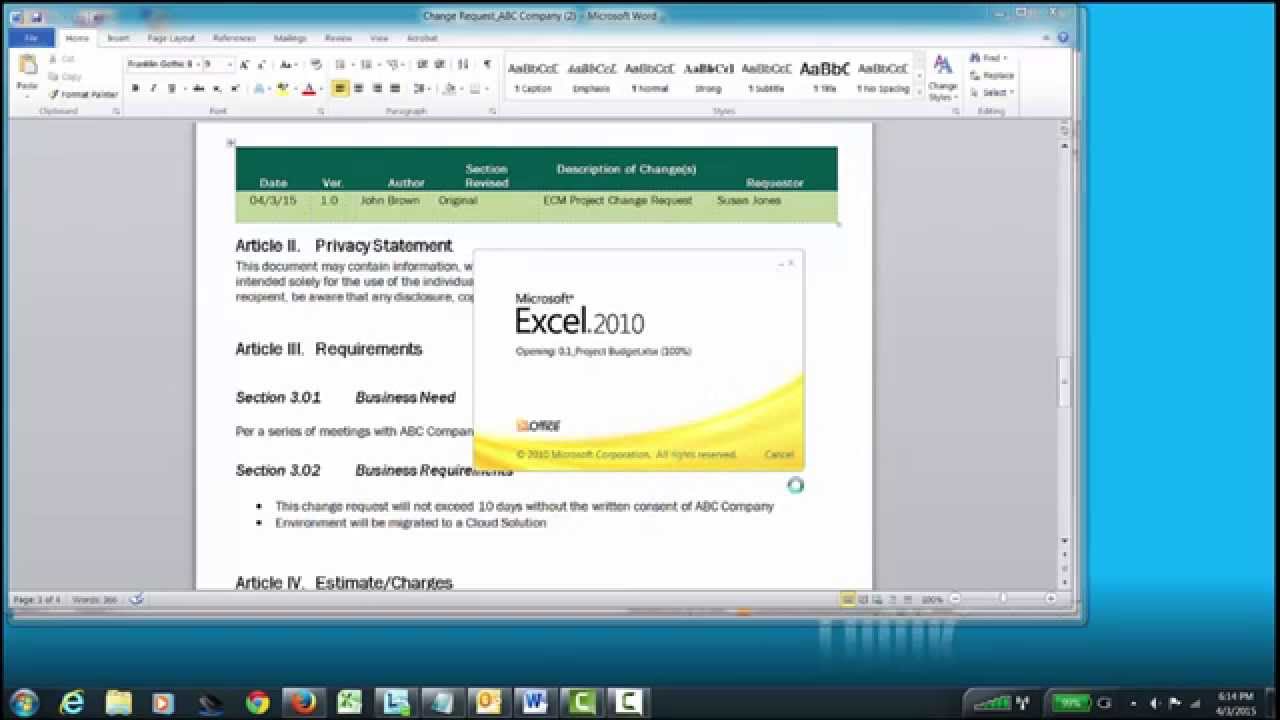Click Sort paragraph icon

point(463,64)
